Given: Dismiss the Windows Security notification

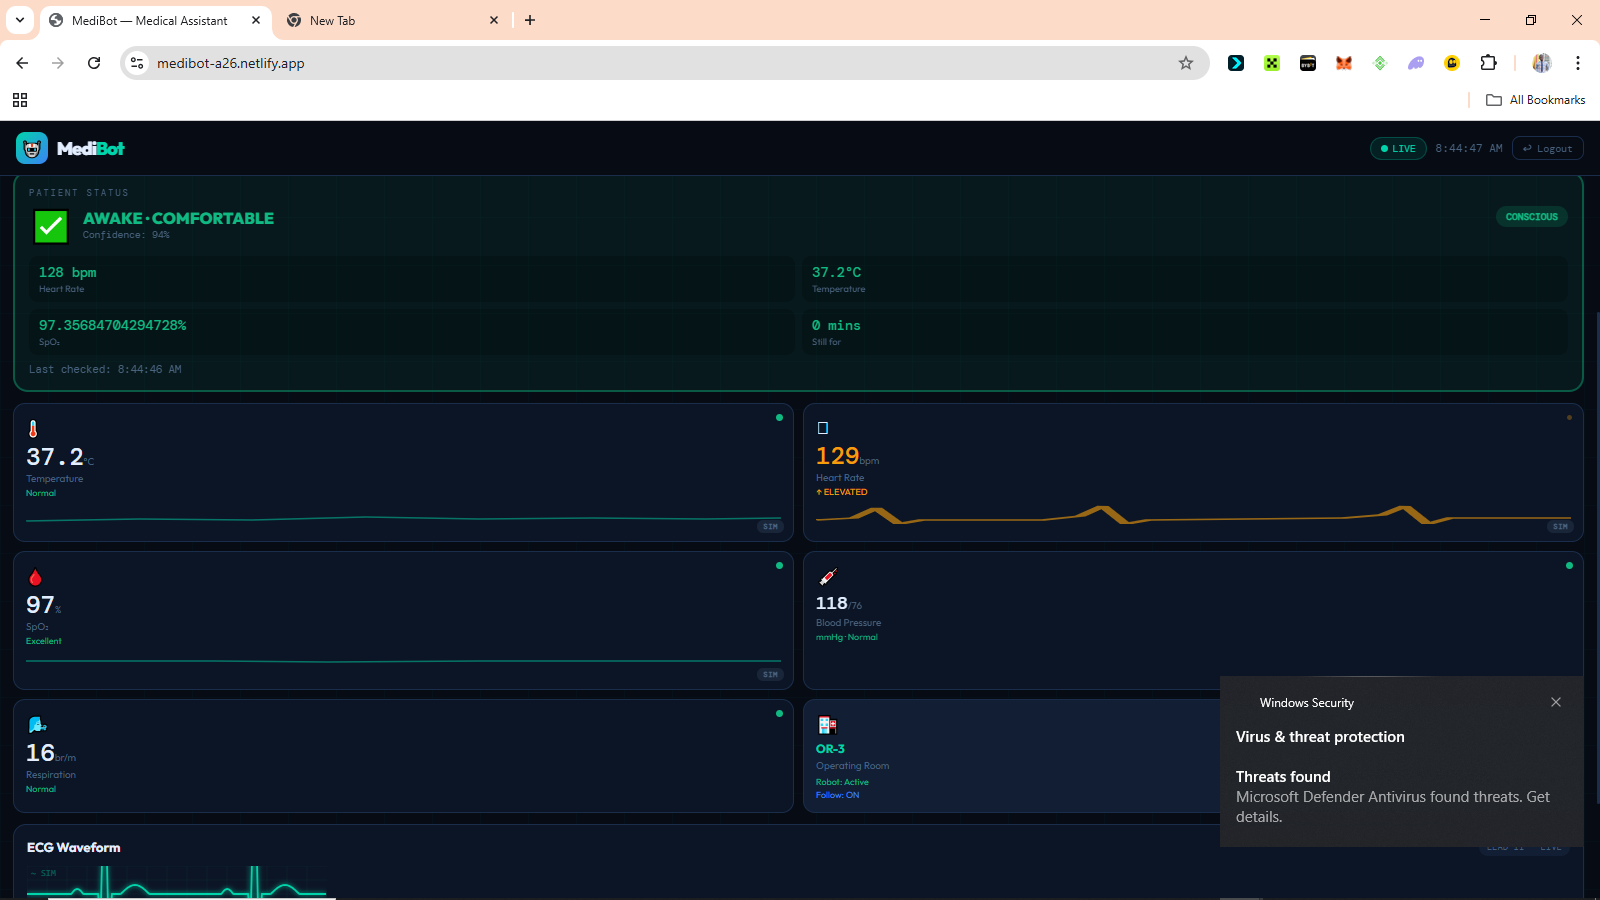Looking at the screenshot, I should click(x=1556, y=702).
